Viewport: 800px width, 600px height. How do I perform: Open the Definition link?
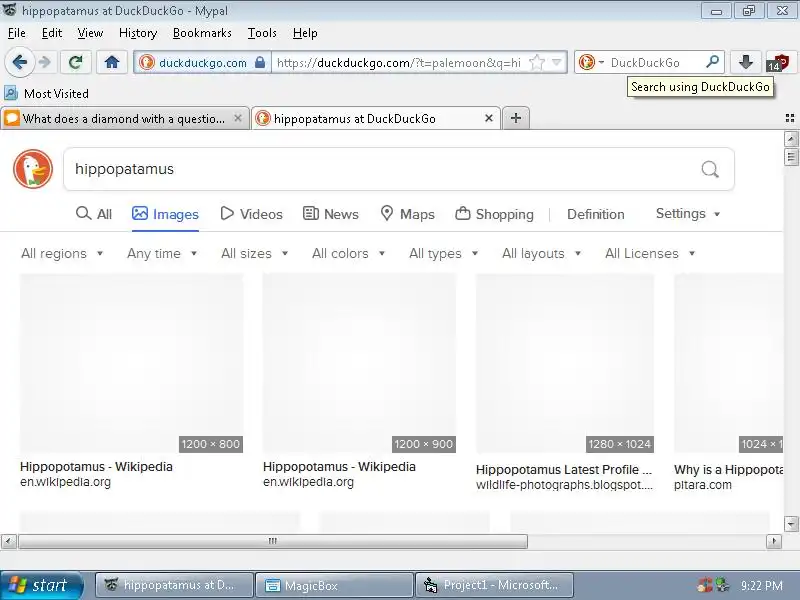(595, 214)
